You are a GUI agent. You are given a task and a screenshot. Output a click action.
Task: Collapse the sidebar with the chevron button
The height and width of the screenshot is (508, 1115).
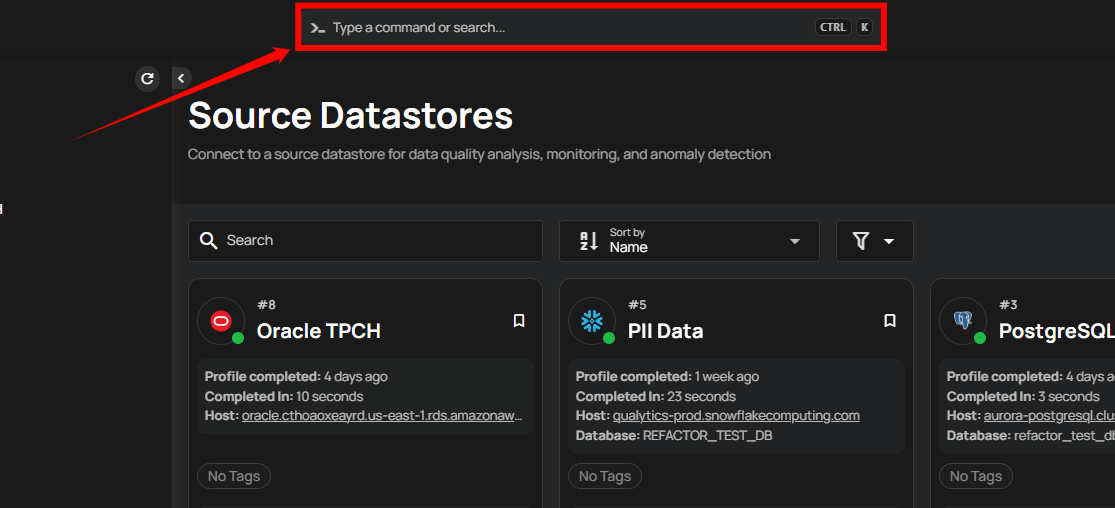pos(181,78)
